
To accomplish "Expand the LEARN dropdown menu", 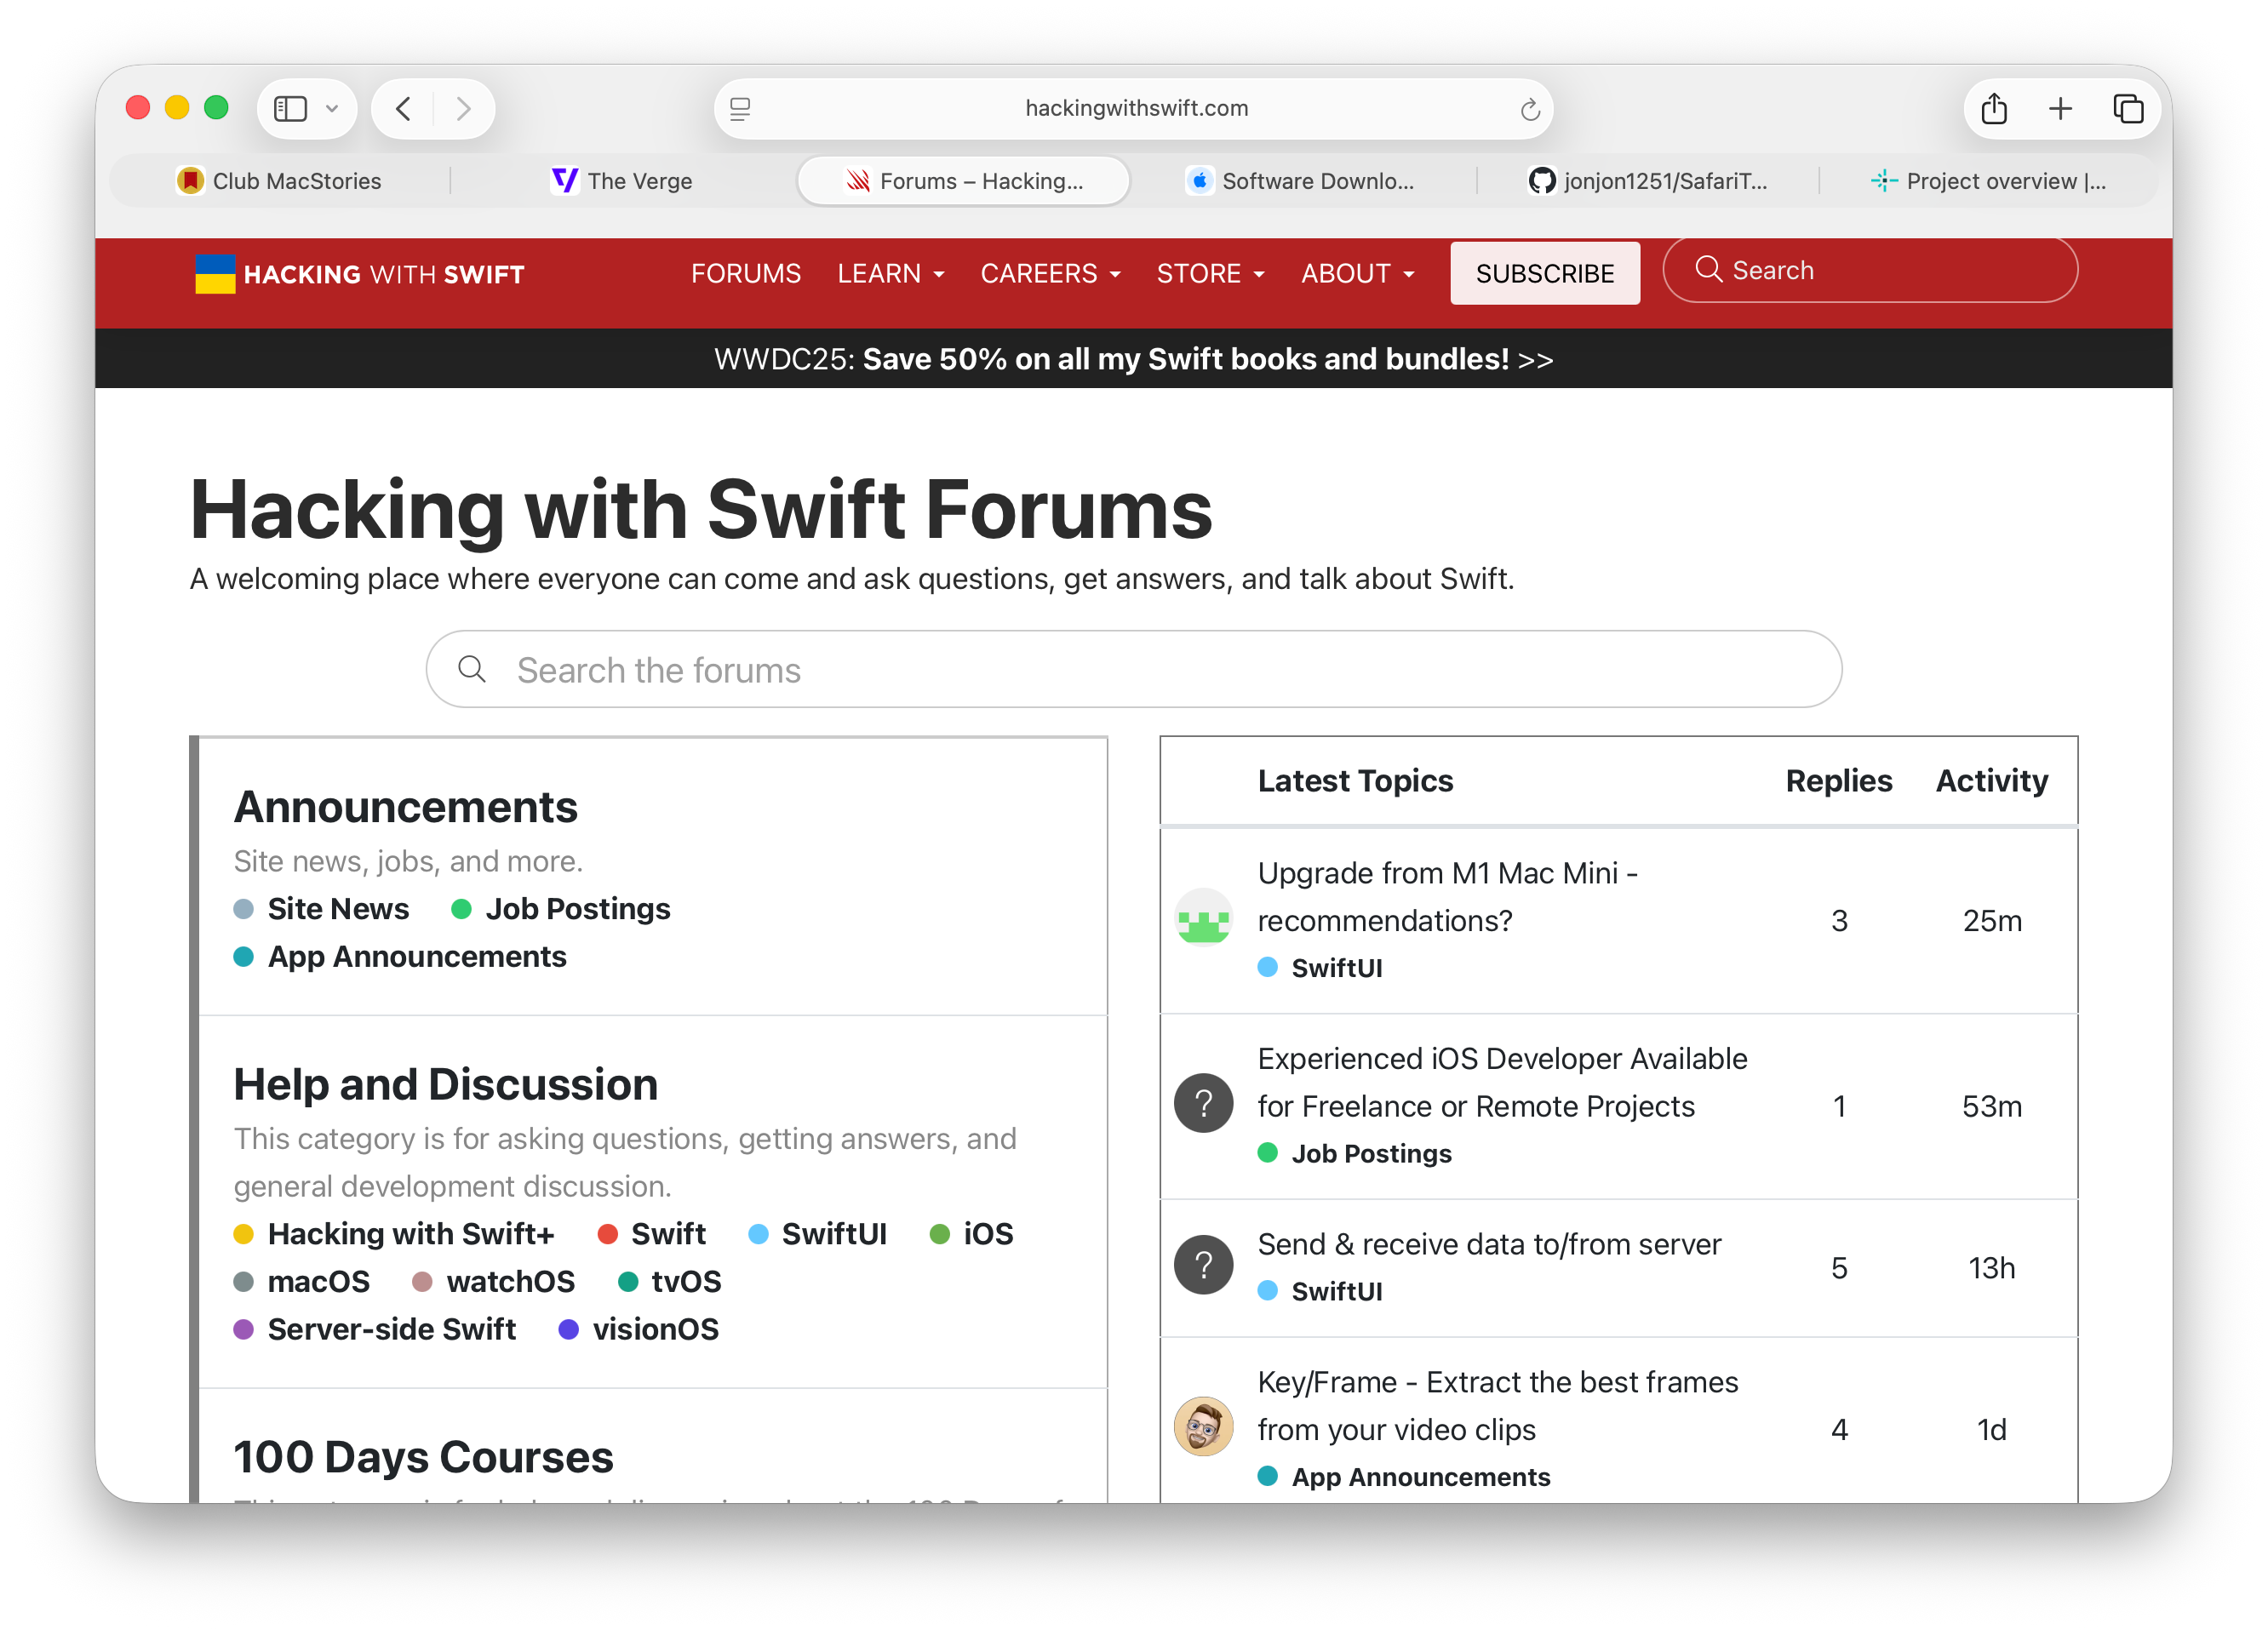I will point(890,273).
